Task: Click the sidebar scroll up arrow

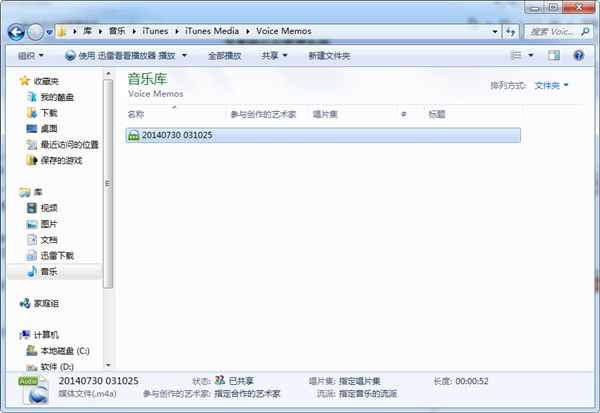Action: (x=108, y=73)
